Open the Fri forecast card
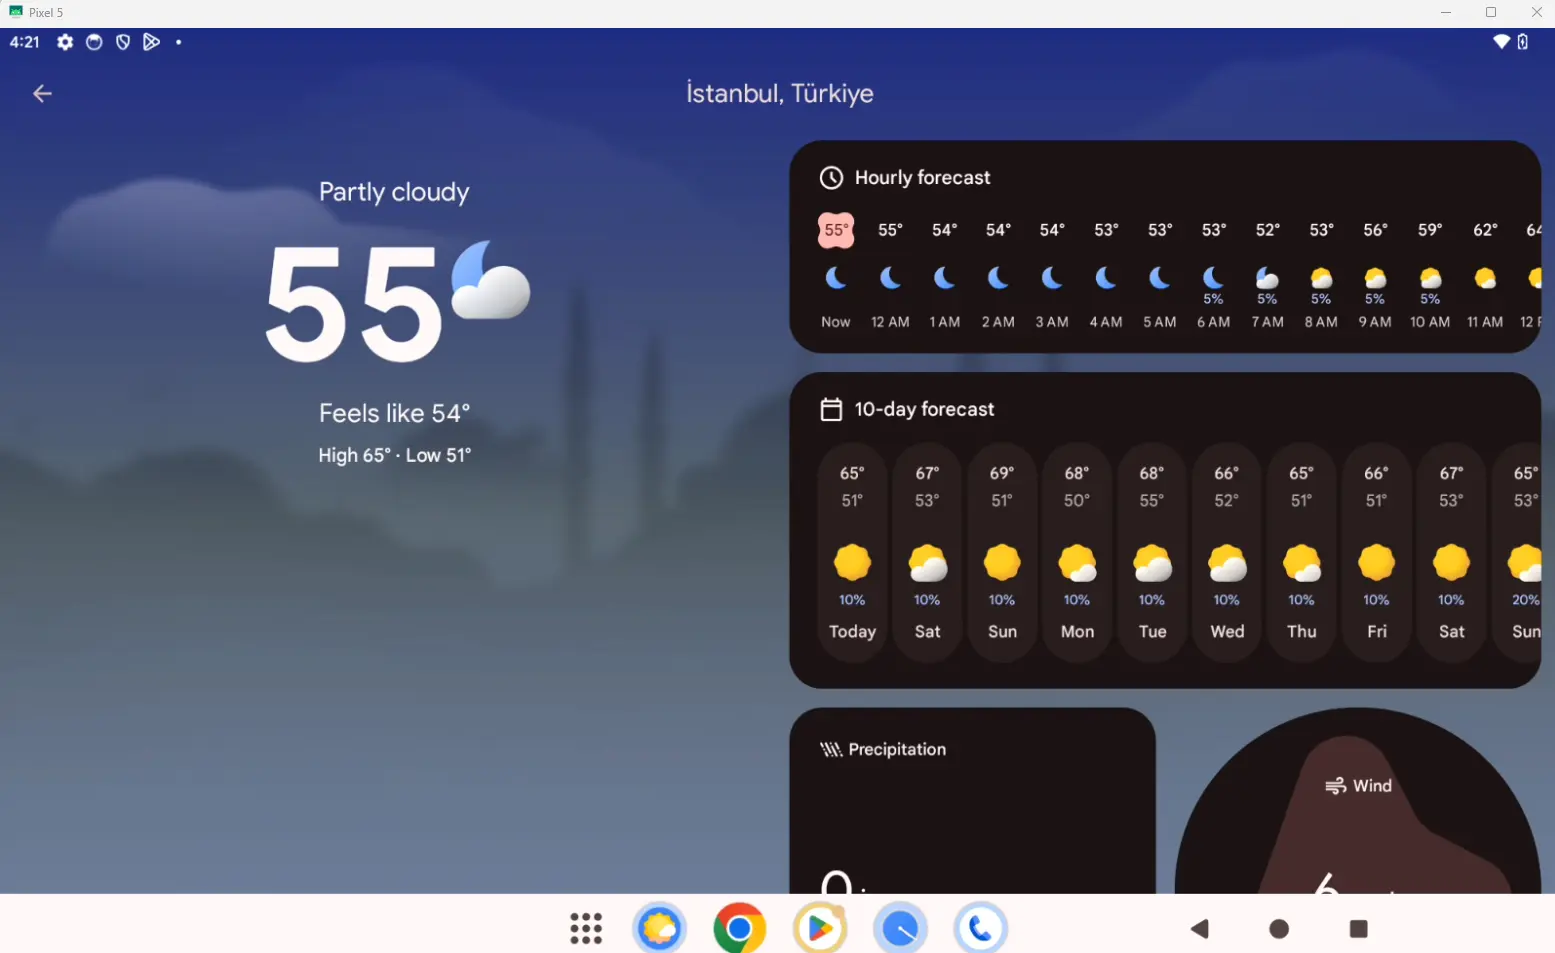The height and width of the screenshot is (953, 1555). (x=1377, y=552)
